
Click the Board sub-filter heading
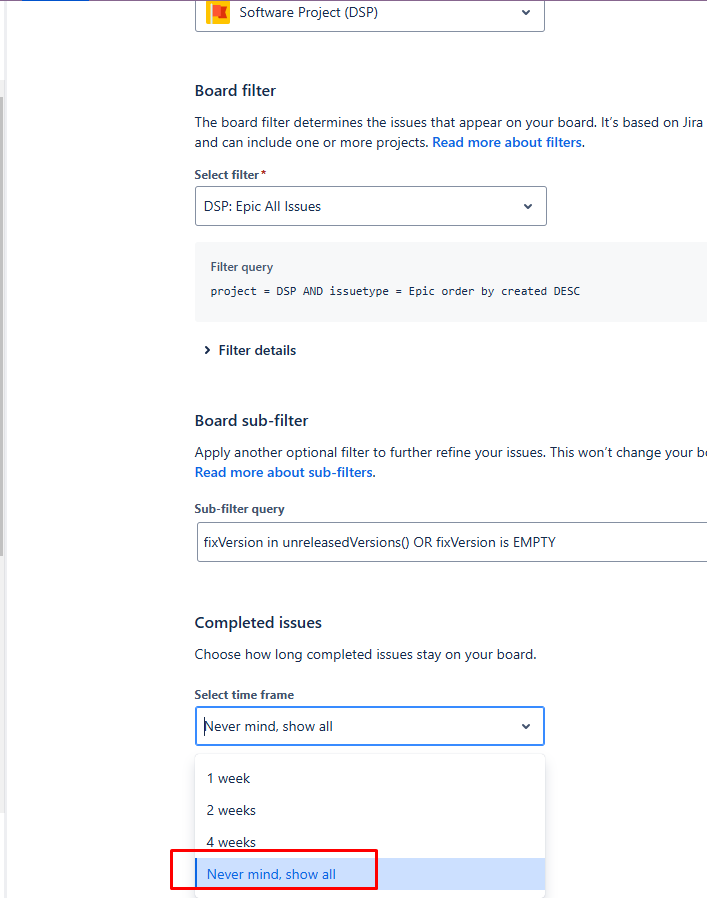[251, 420]
